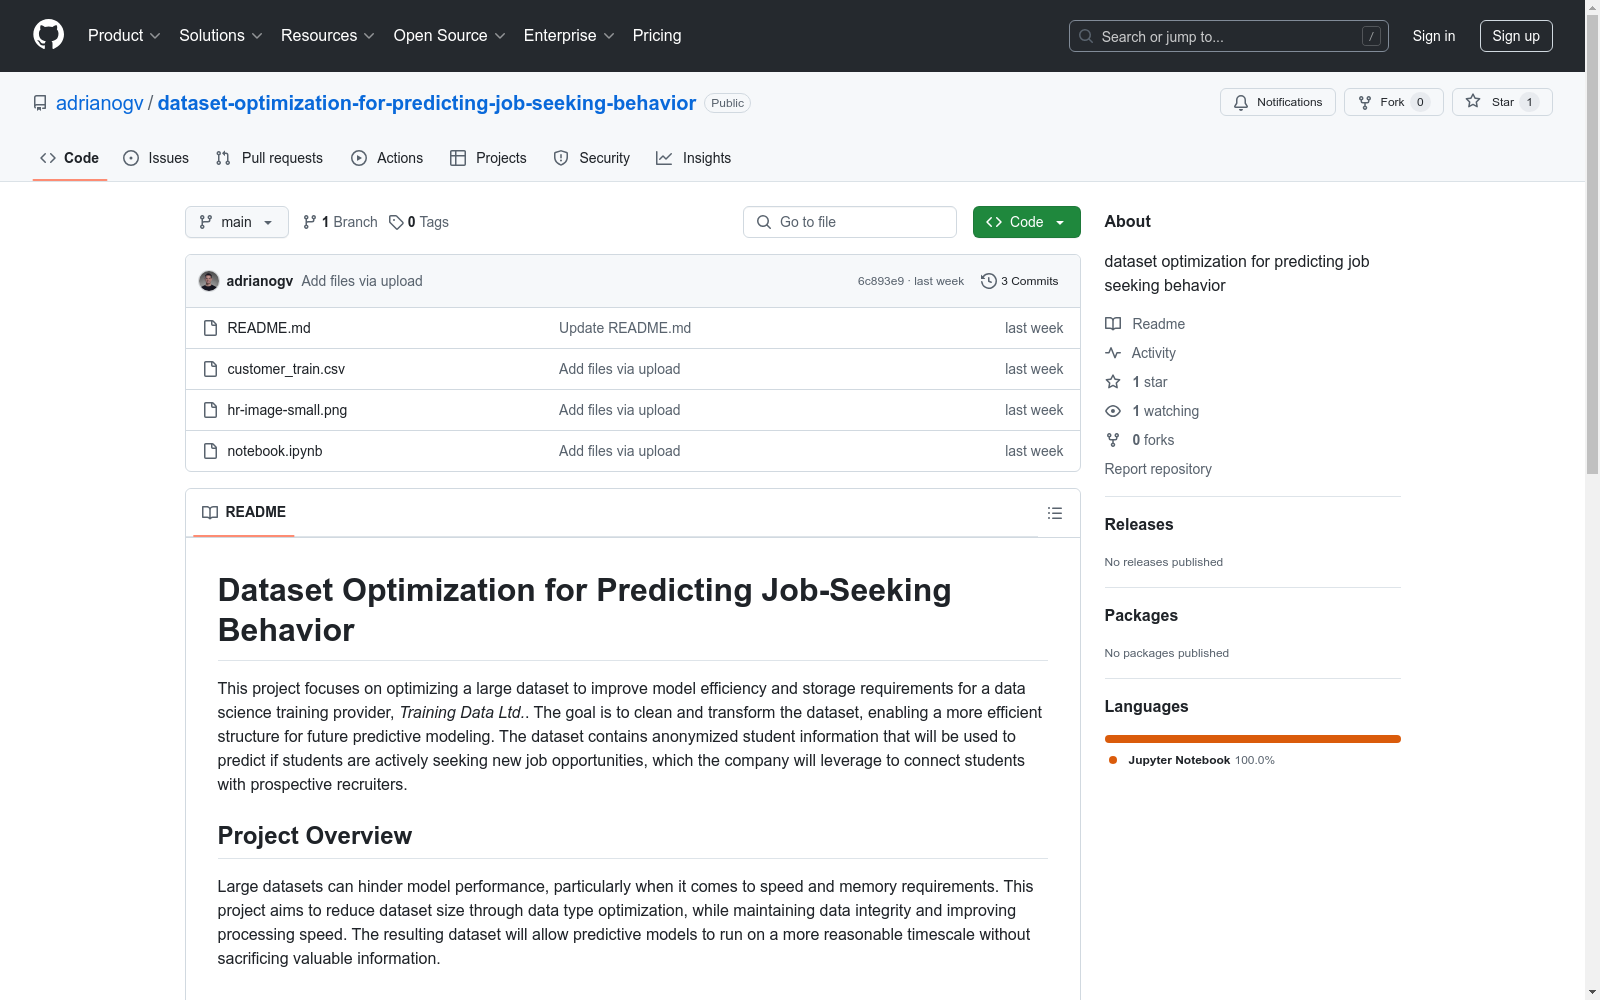The height and width of the screenshot is (1000, 1600).
Task: Click the fork icon beside '0 forks'
Action: pos(1113,440)
